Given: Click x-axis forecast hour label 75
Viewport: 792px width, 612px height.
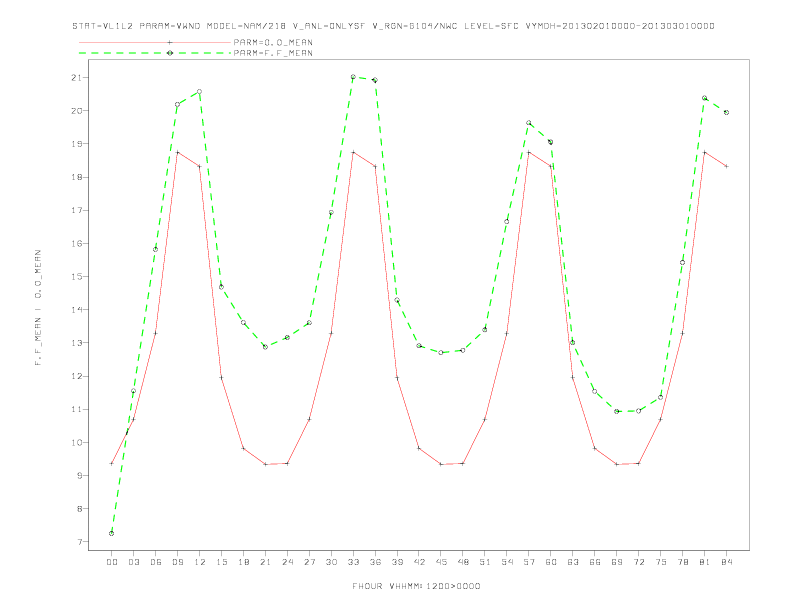Looking at the screenshot, I should (x=661, y=562).
